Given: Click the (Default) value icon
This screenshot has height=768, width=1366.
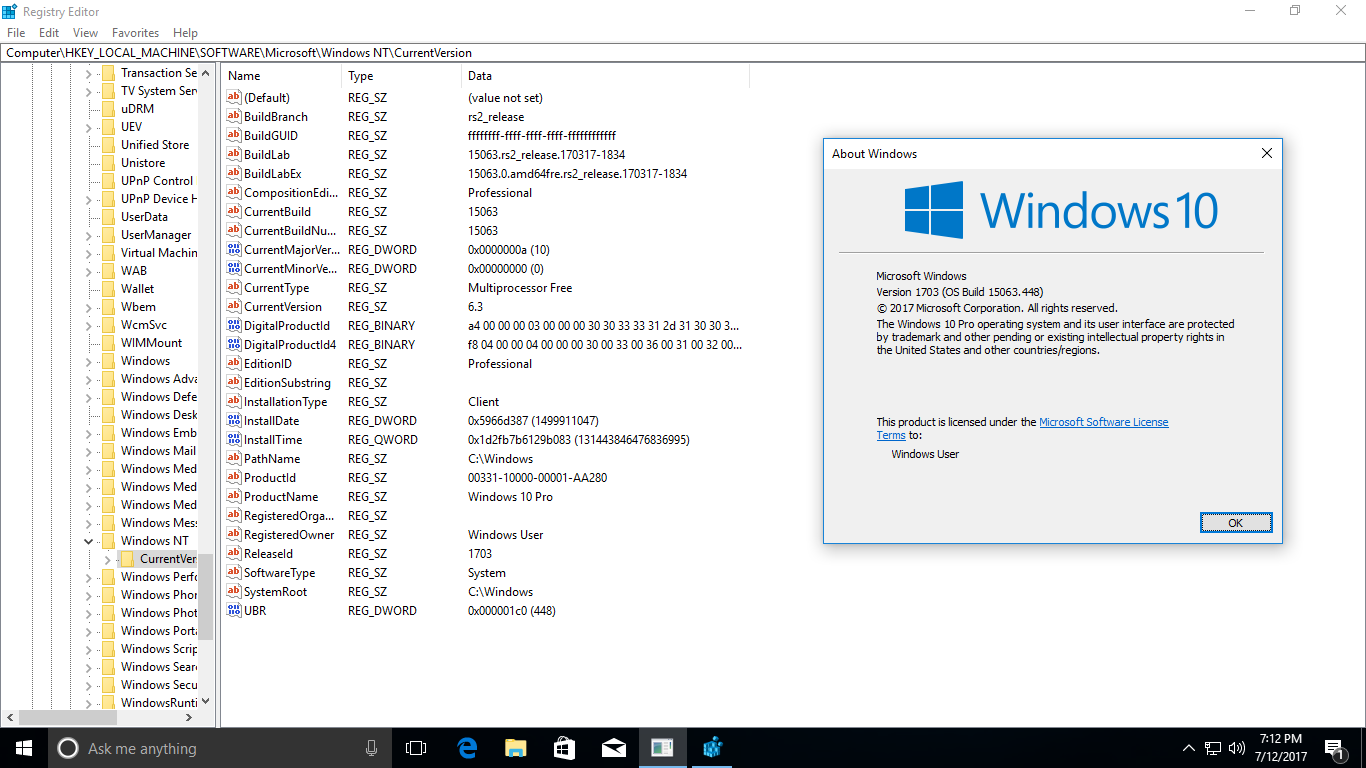Looking at the screenshot, I should click(234, 98).
